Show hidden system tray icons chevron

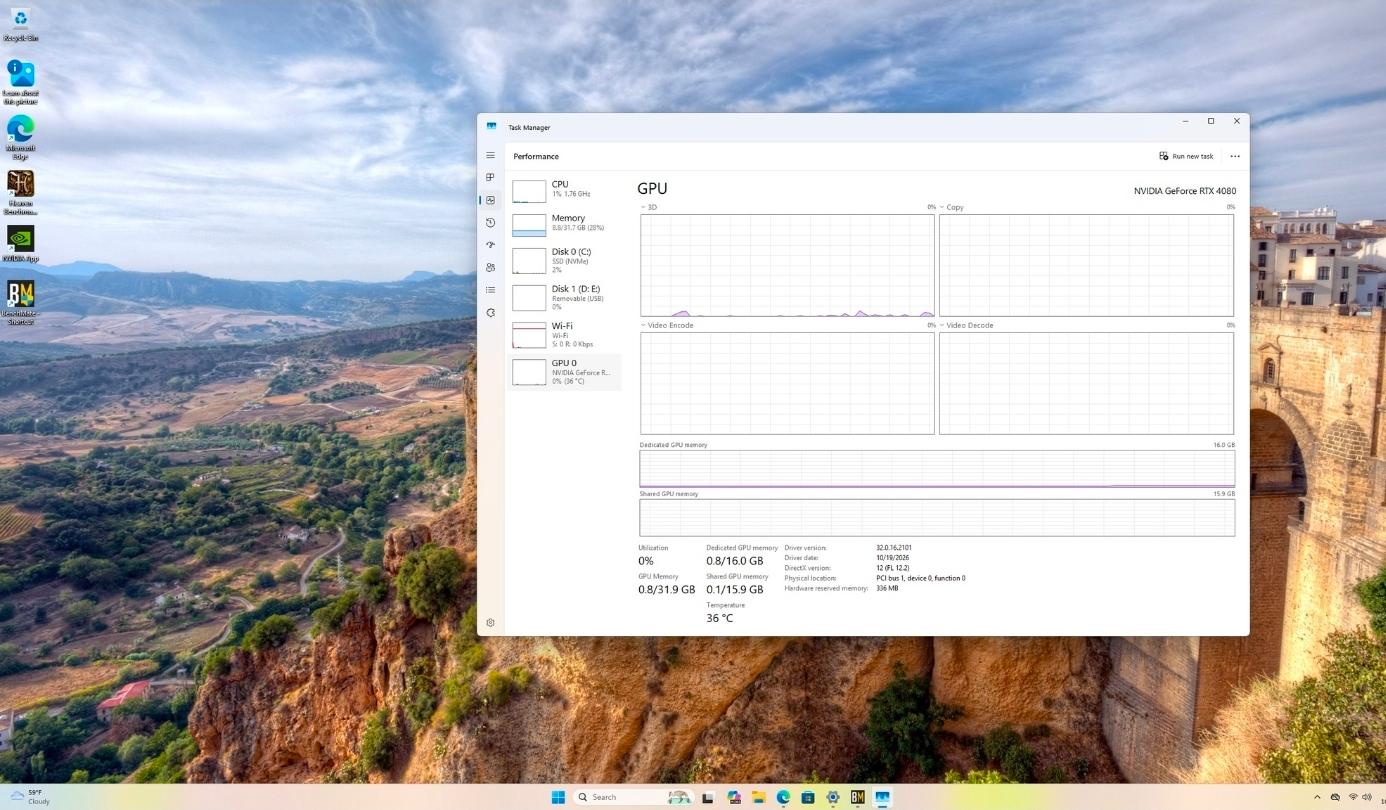(x=1316, y=797)
